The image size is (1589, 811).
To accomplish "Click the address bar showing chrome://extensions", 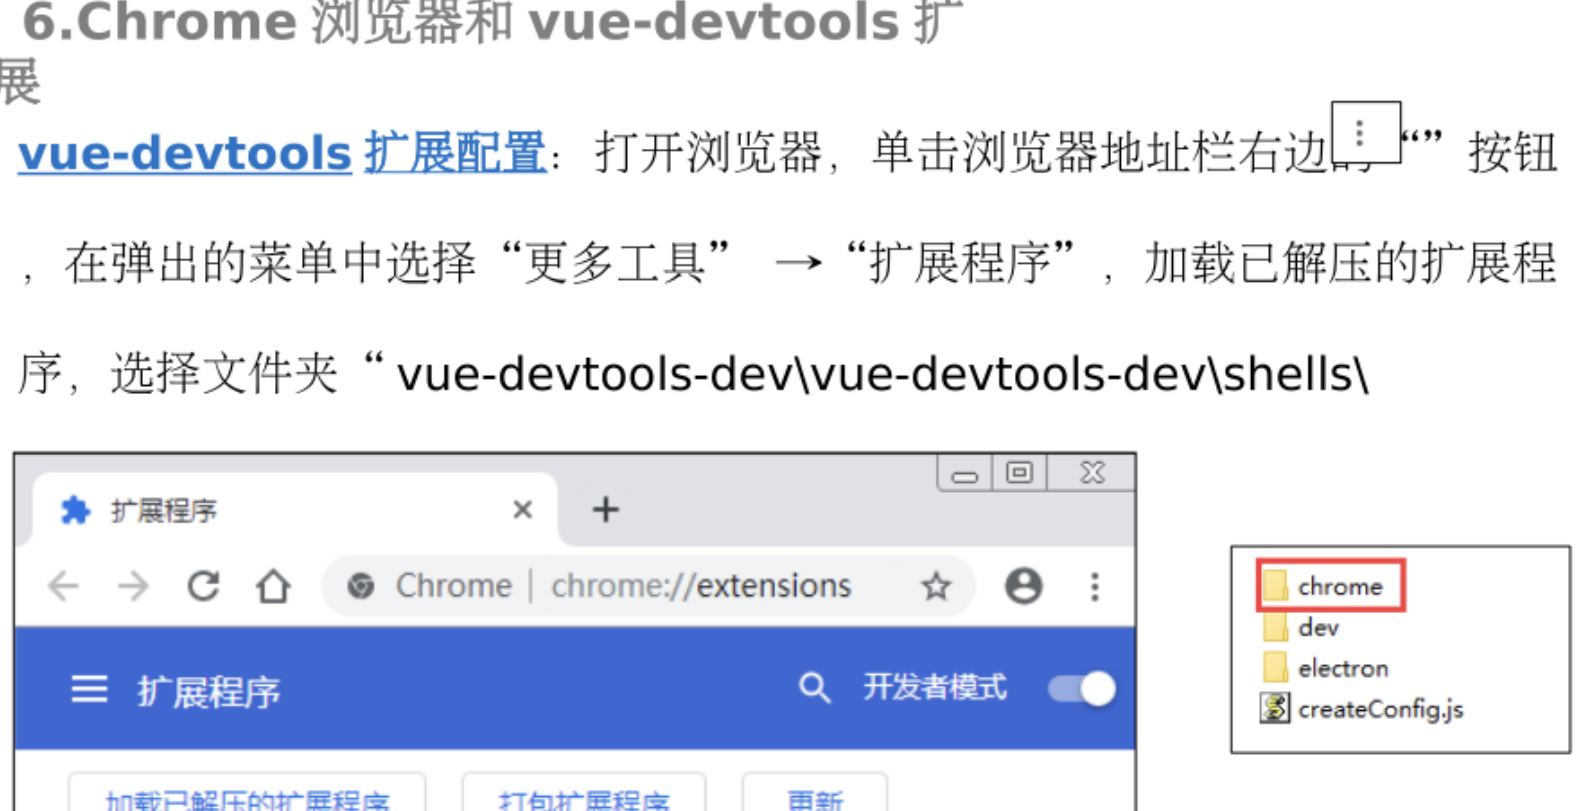I will point(648,586).
